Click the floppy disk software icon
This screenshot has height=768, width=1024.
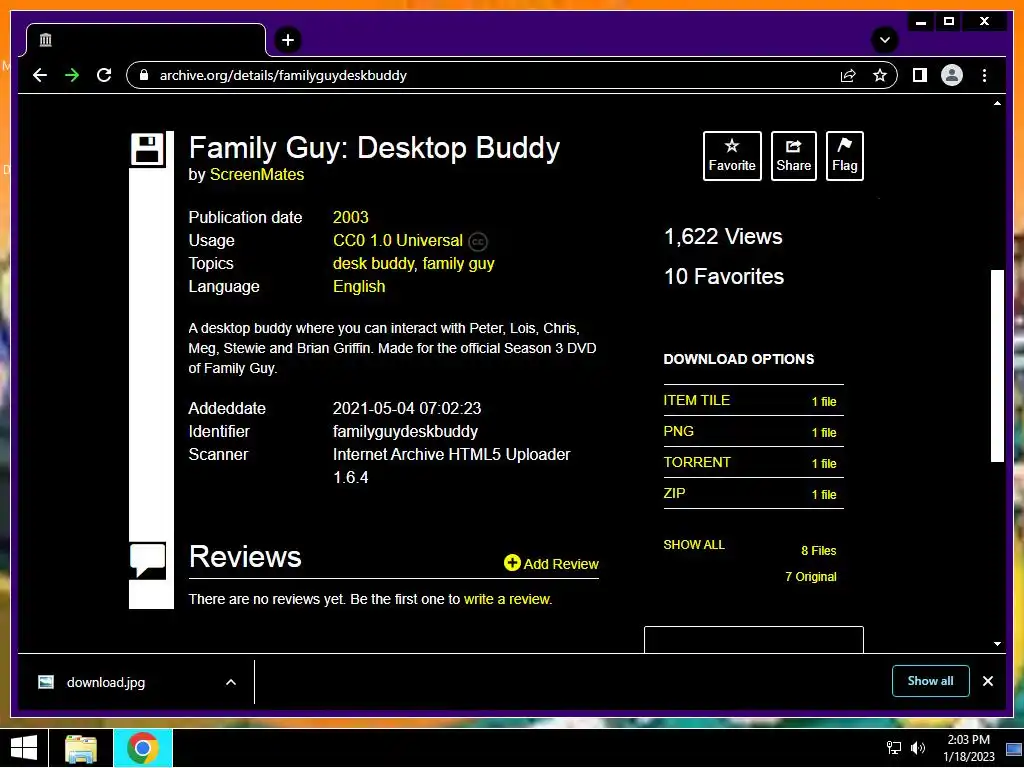click(147, 150)
